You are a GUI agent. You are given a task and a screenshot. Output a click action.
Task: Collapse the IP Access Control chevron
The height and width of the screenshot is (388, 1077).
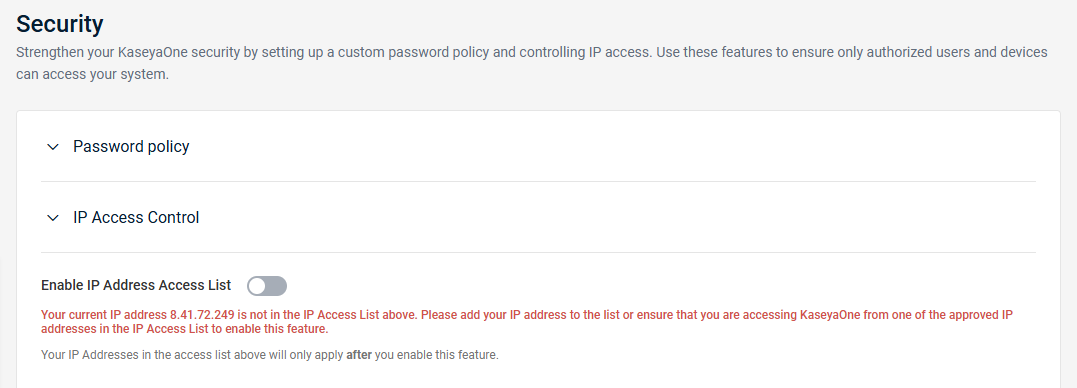(x=53, y=218)
